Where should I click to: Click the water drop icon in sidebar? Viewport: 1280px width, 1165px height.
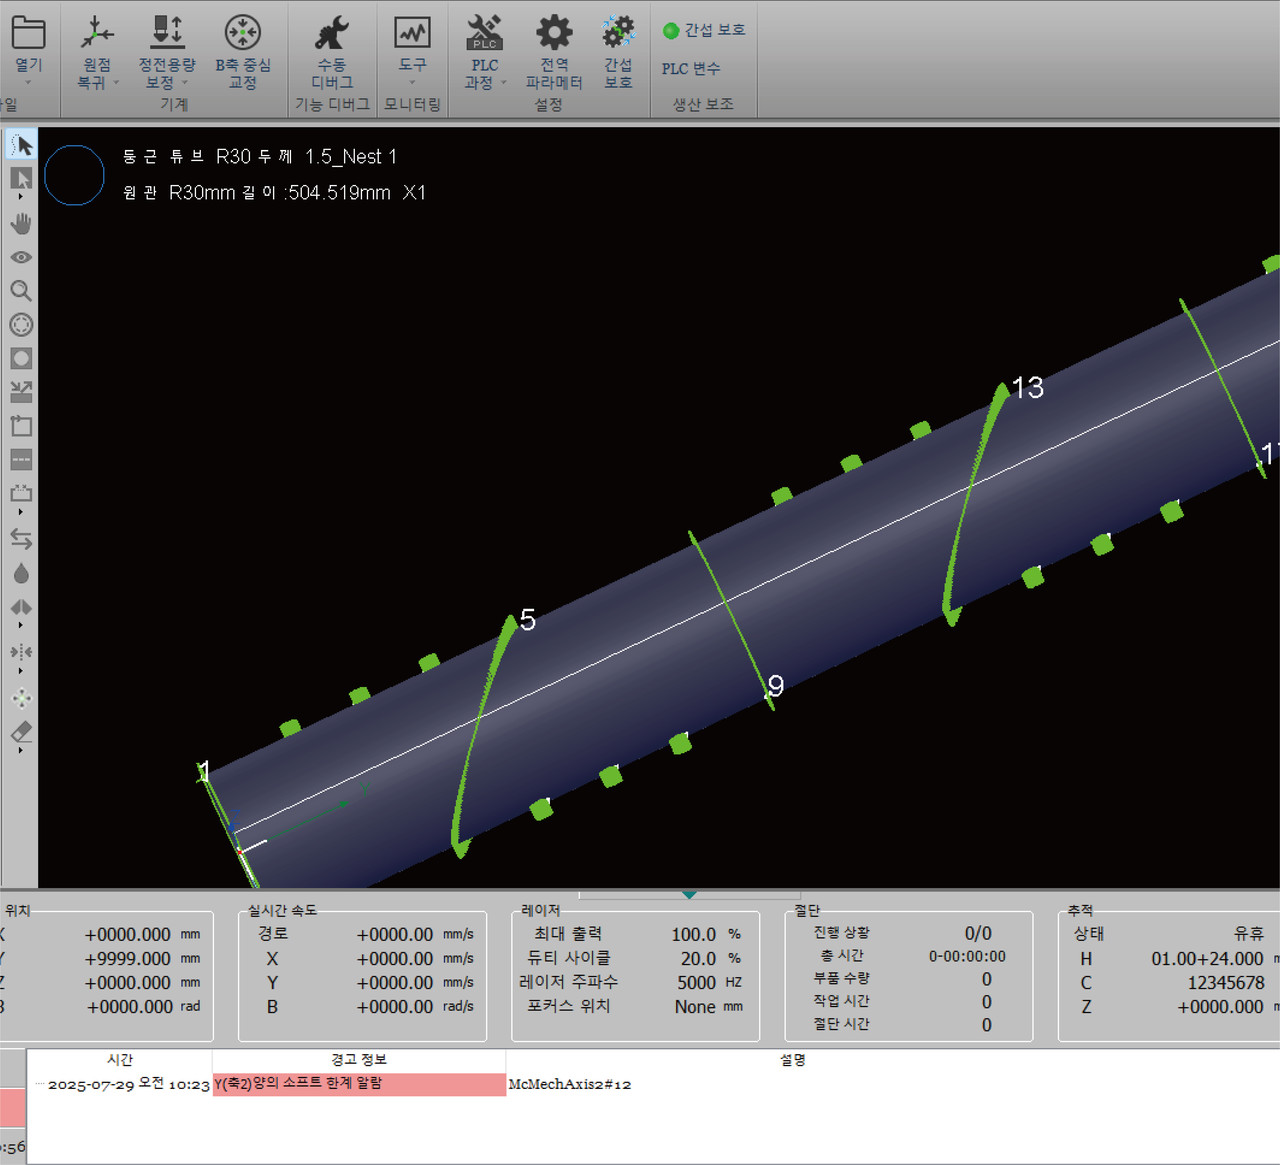[x=21, y=573]
